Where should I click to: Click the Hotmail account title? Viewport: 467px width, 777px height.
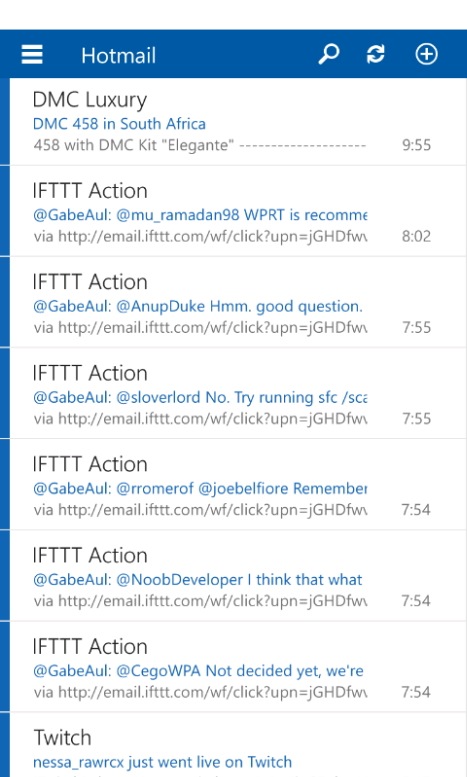point(118,56)
